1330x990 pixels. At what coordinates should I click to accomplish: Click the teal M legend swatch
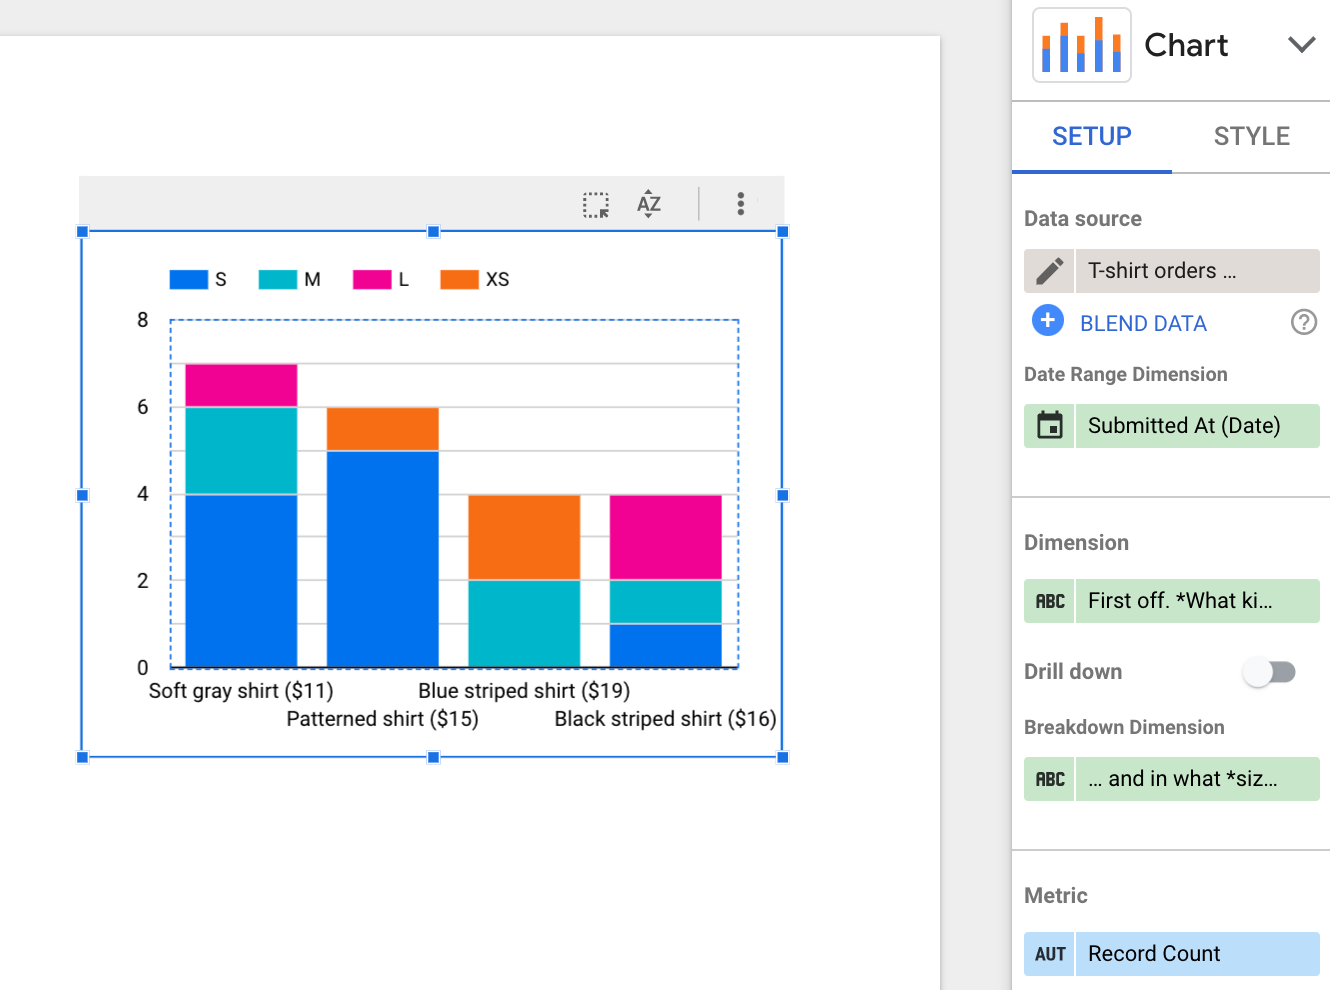278,280
